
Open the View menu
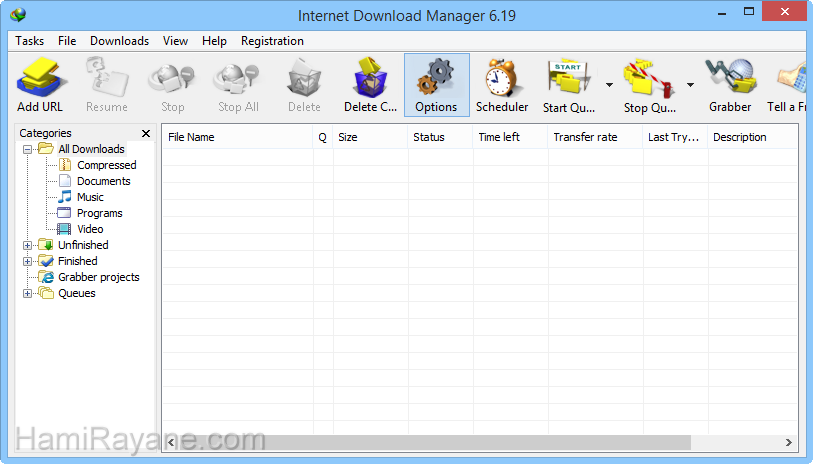[175, 41]
